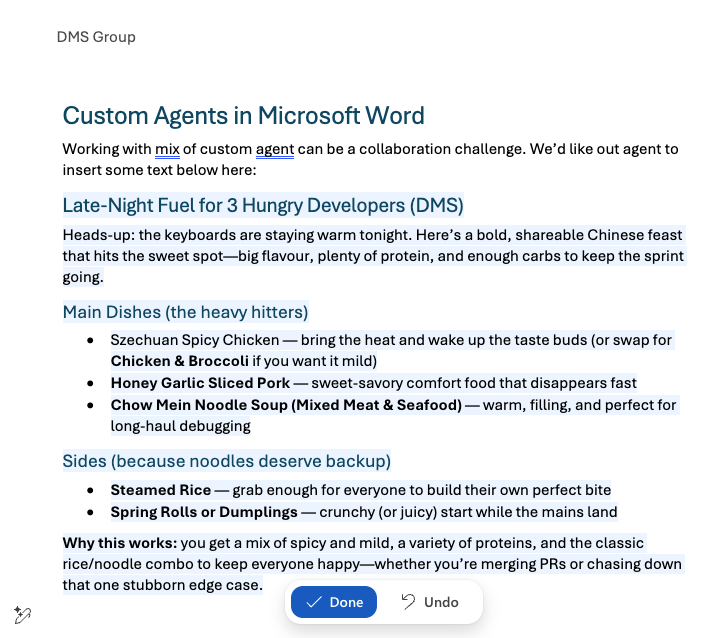Click the bold 'Spring Rolls or Dumplings' text
Screen dimensions: 713x638
204,512
